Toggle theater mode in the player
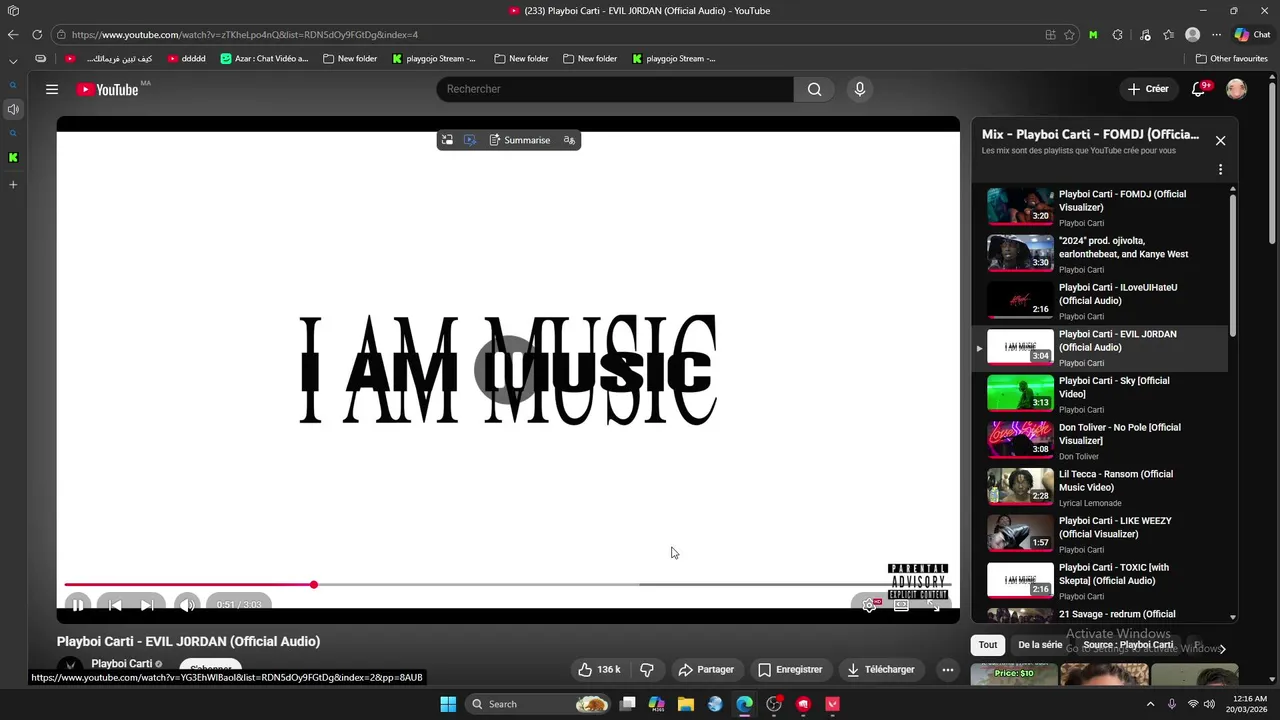The height and width of the screenshot is (720, 1280). point(901,605)
